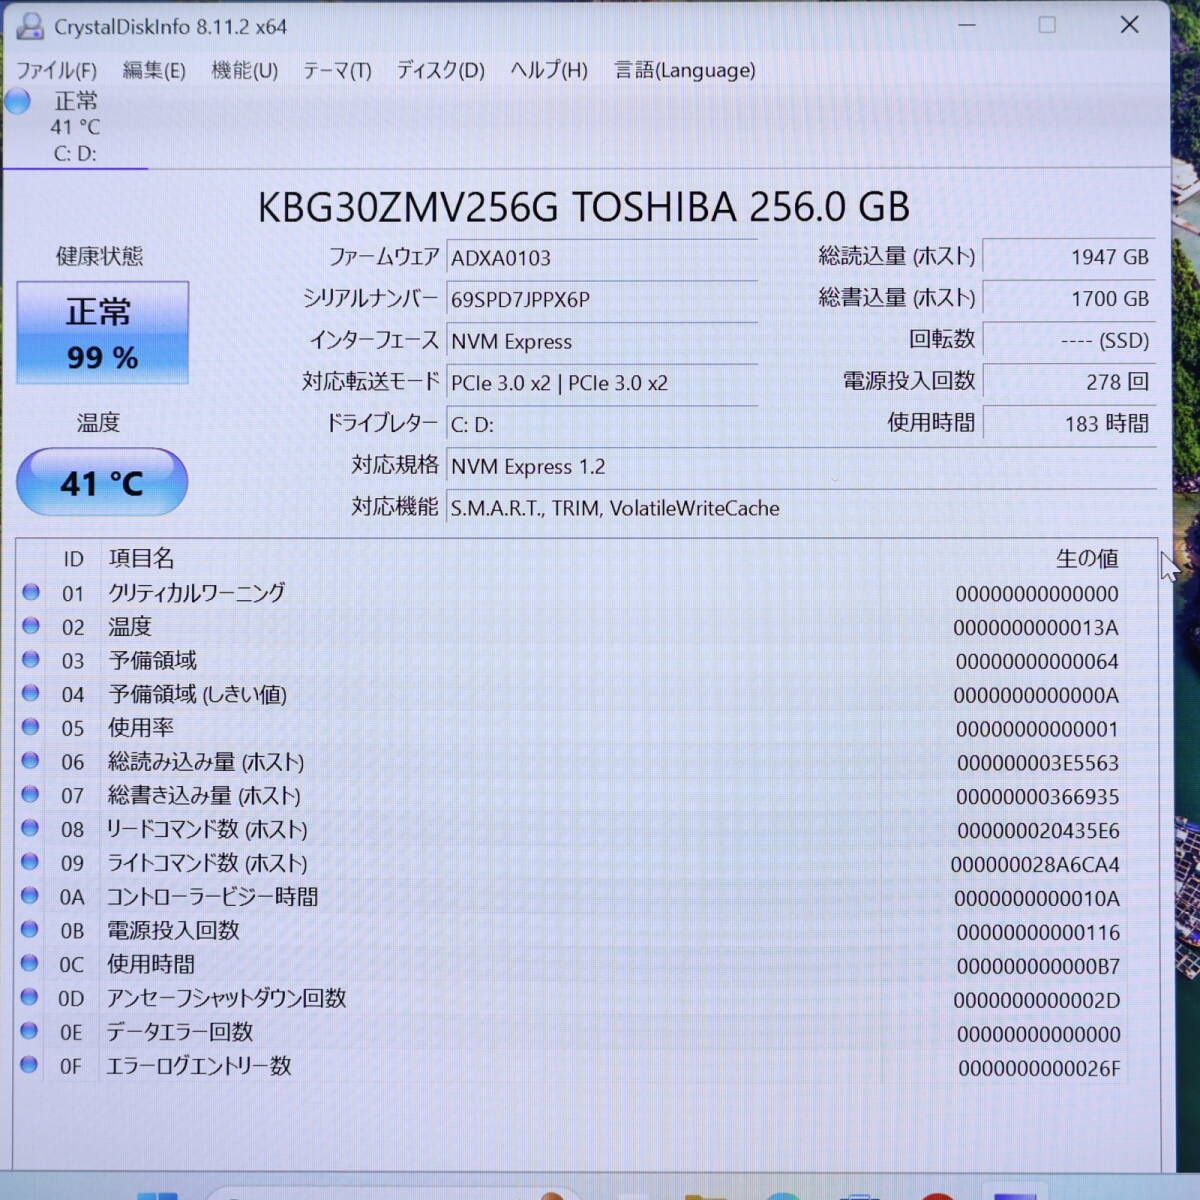
Task: Click status dot for 02 温度 row
Action: pyautogui.click(x=31, y=626)
